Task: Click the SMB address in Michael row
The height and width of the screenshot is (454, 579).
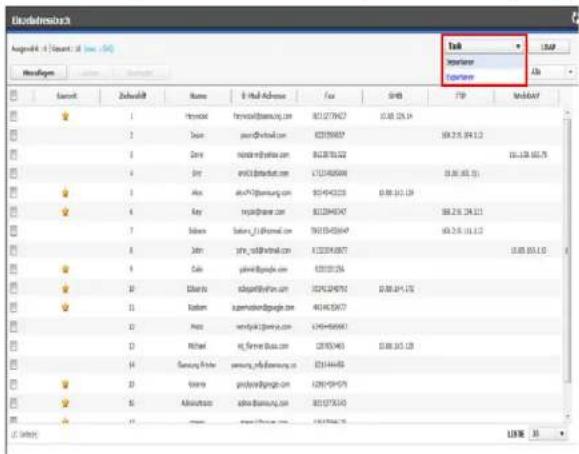Action: pos(396,346)
